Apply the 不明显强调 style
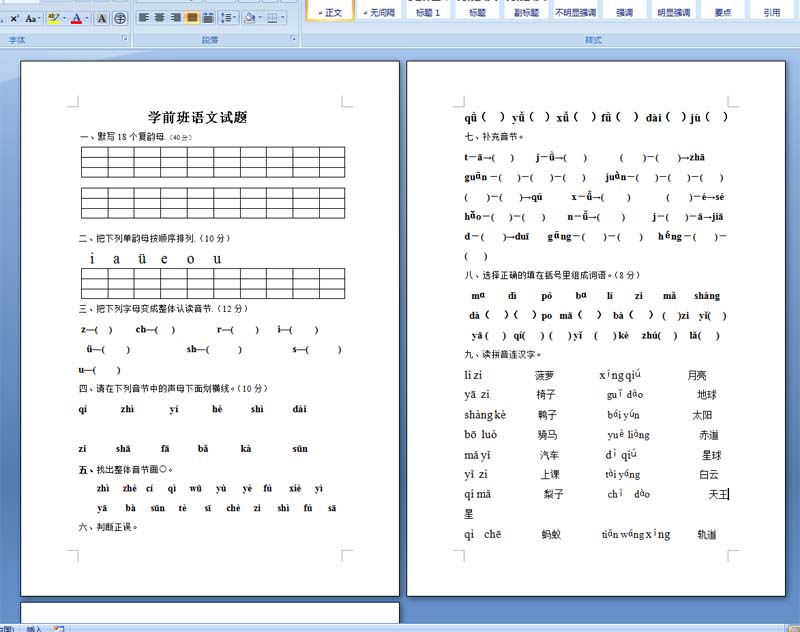This screenshot has height=632, width=800. coord(576,10)
